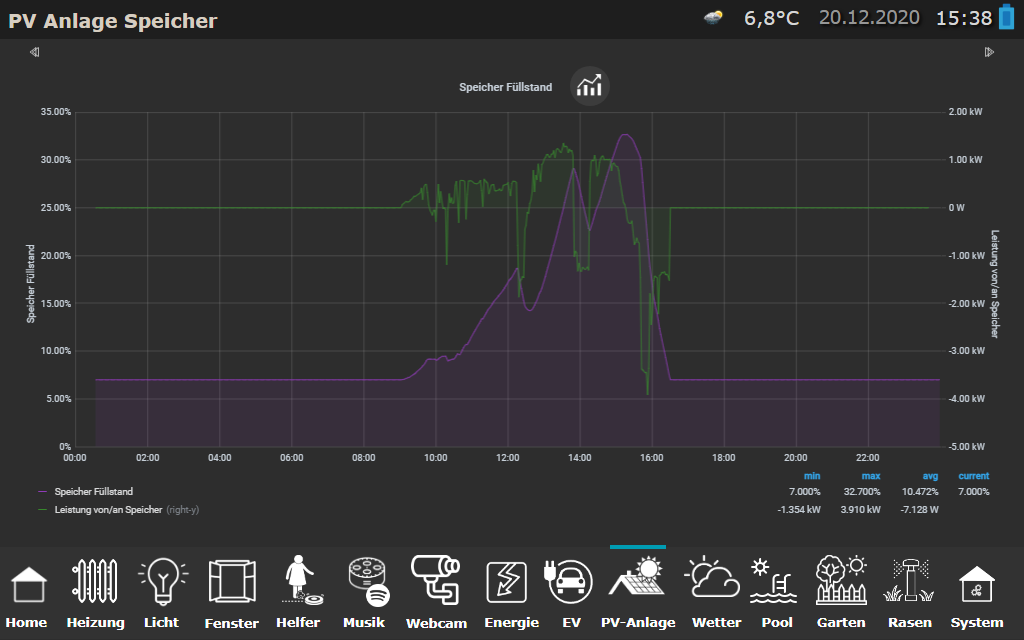This screenshot has height=640, width=1024.
Task: Sort by the max column header
Action: pos(871,476)
